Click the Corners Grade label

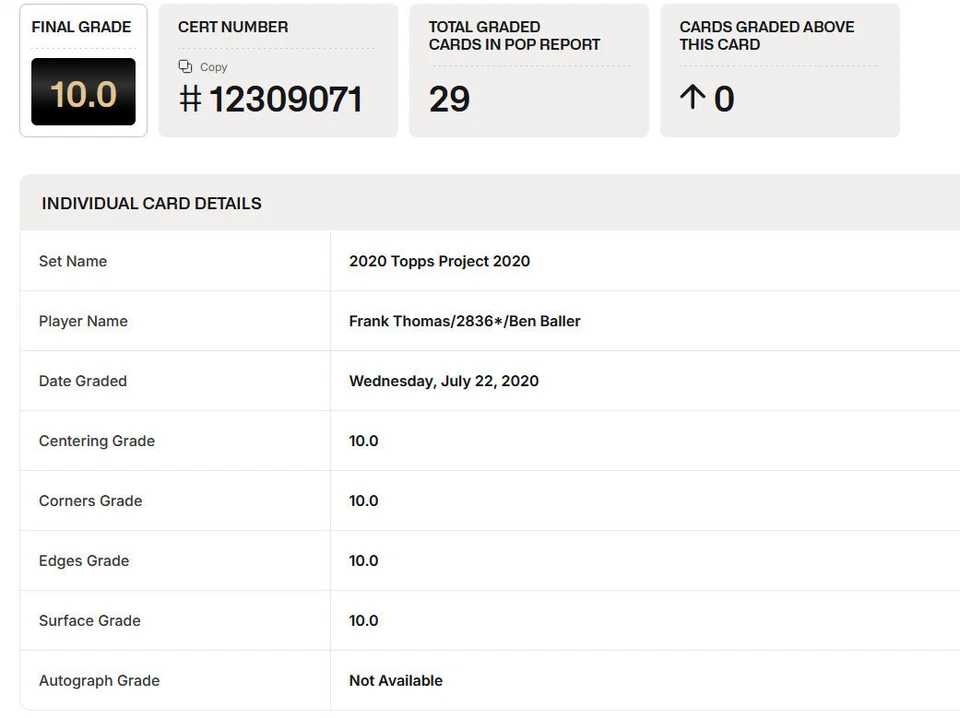coord(91,501)
